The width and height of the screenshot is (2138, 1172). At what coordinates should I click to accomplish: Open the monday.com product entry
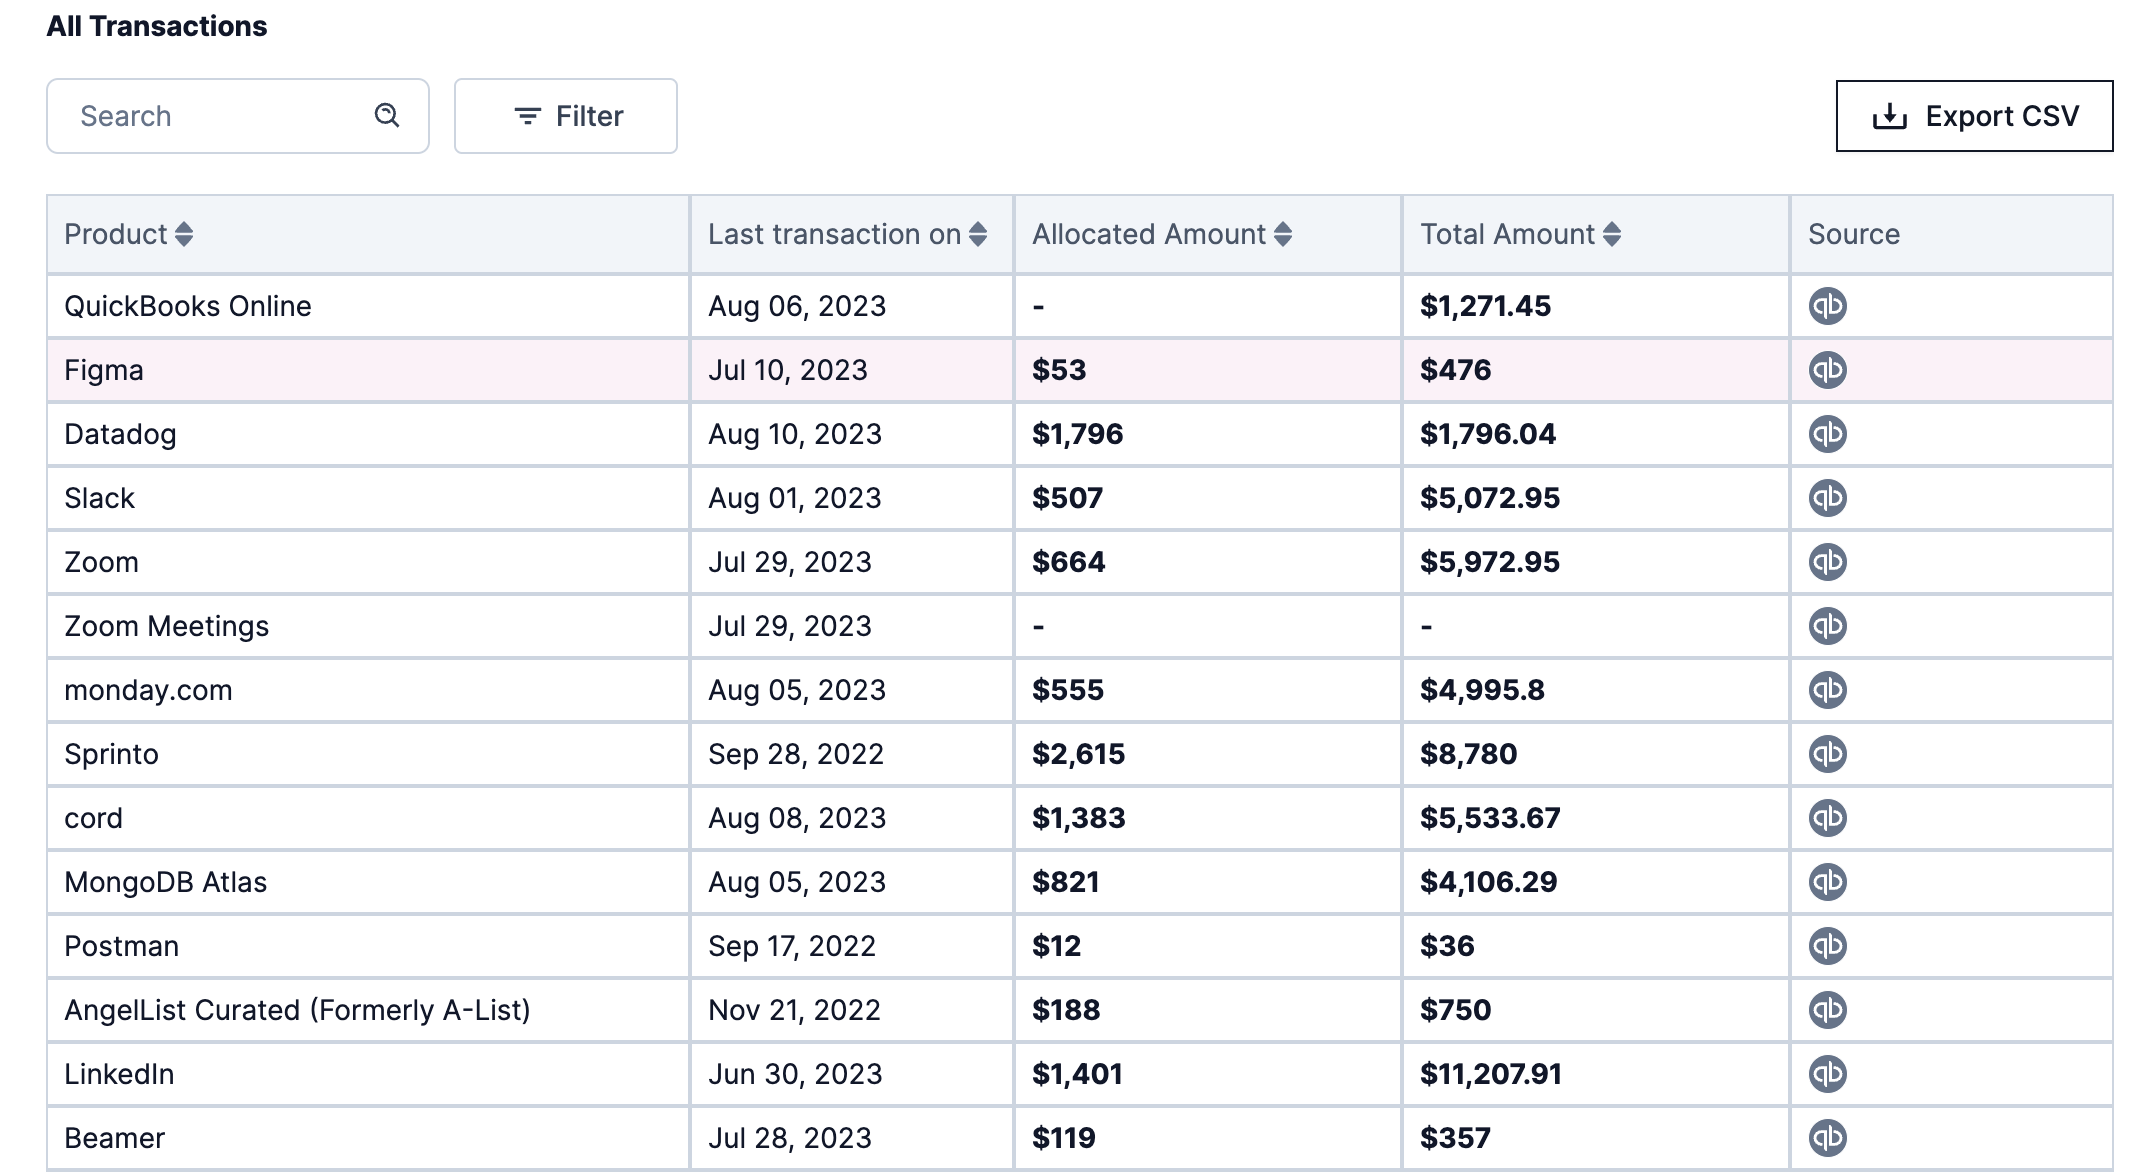(148, 690)
